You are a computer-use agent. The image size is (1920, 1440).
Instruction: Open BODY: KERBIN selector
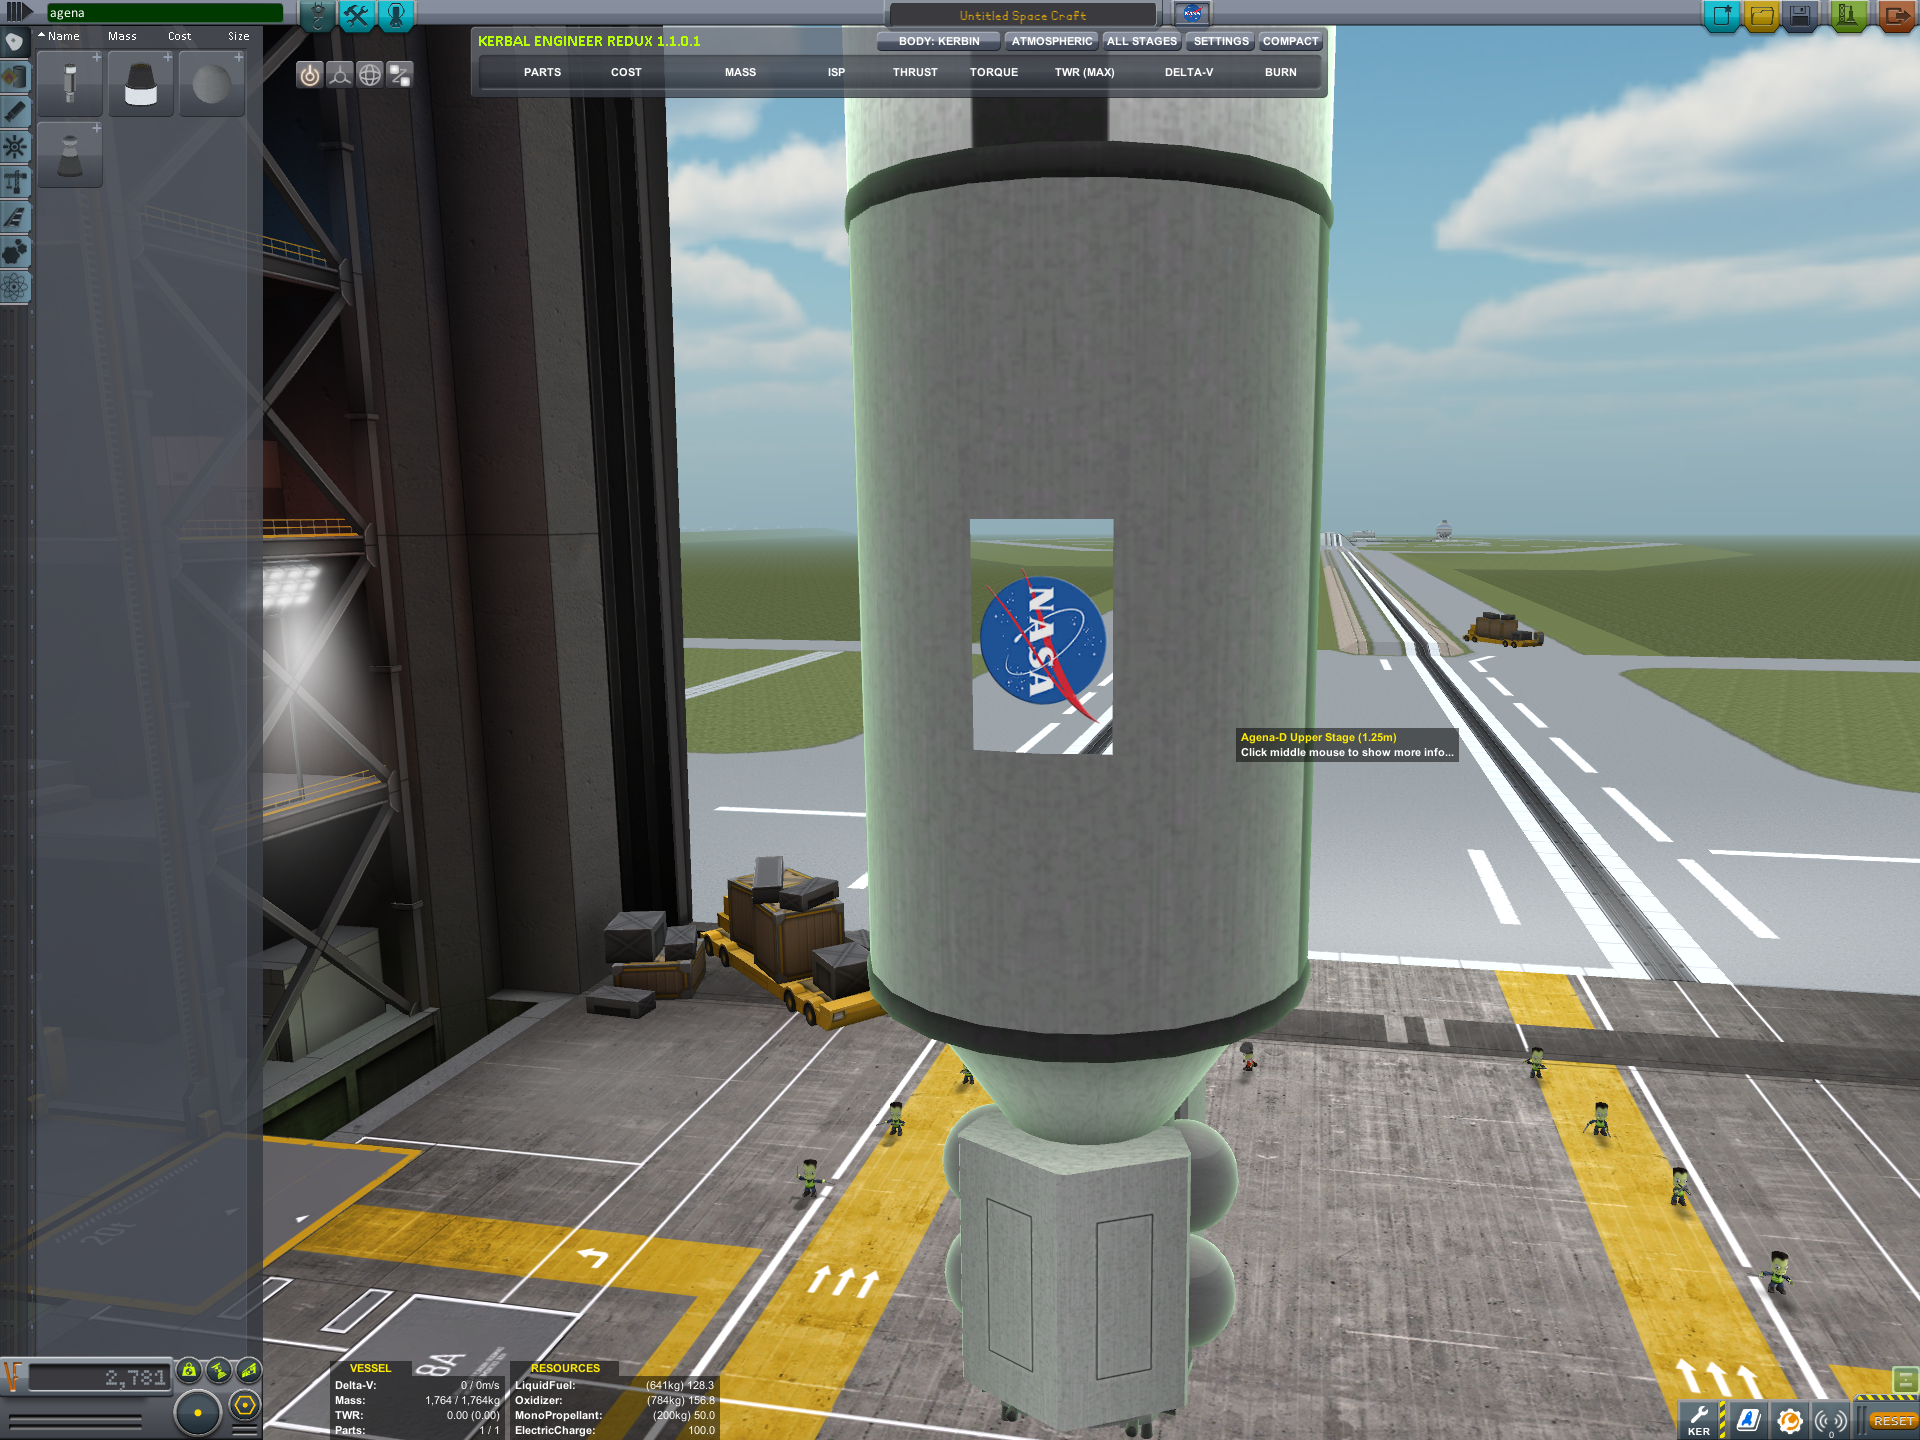pyautogui.click(x=939, y=41)
